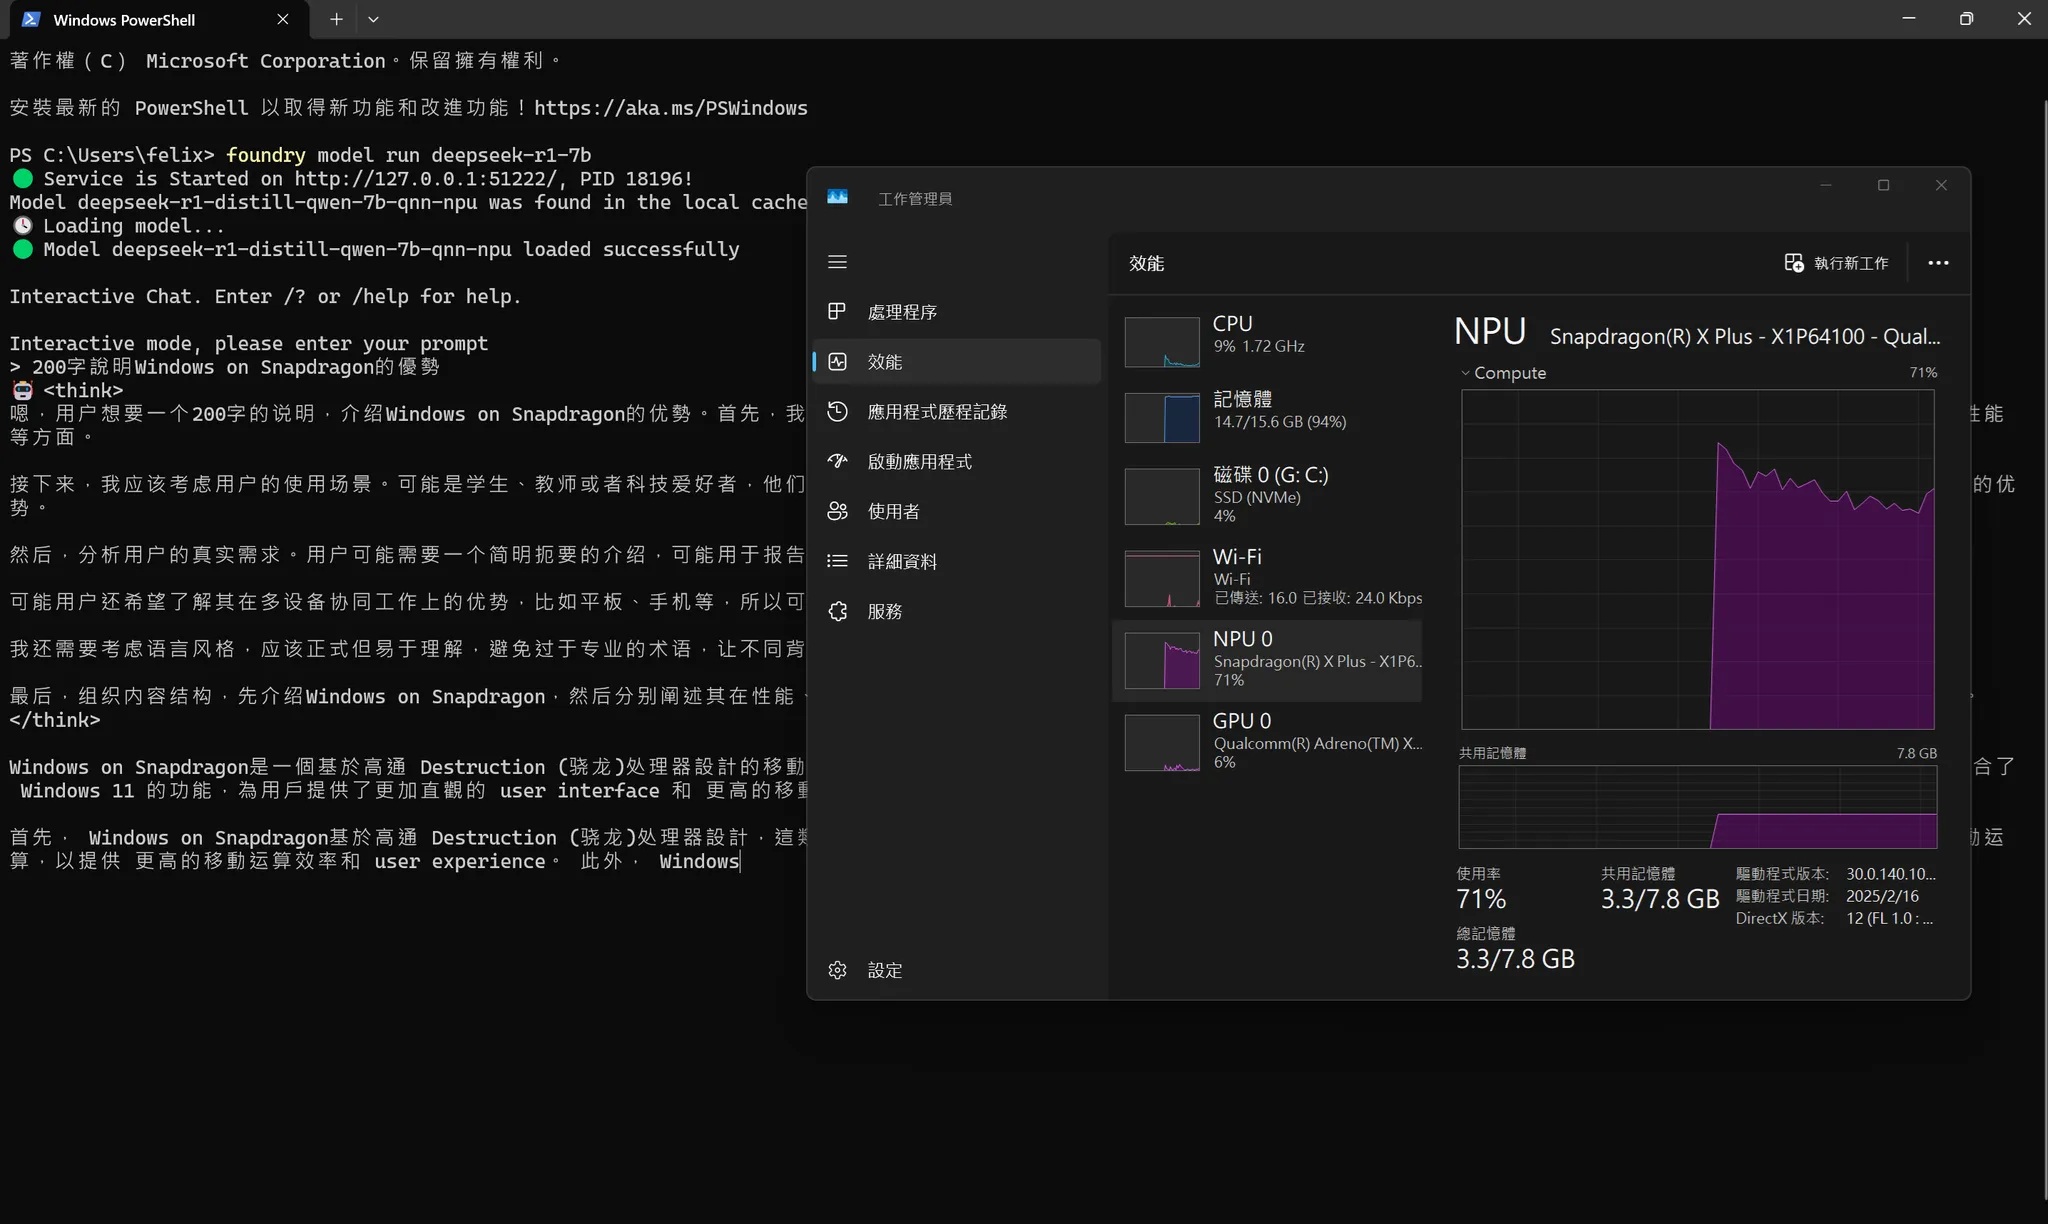This screenshot has height=1224, width=2048.
Task: Switch to 詳細資料 details page
Action: coord(957,561)
